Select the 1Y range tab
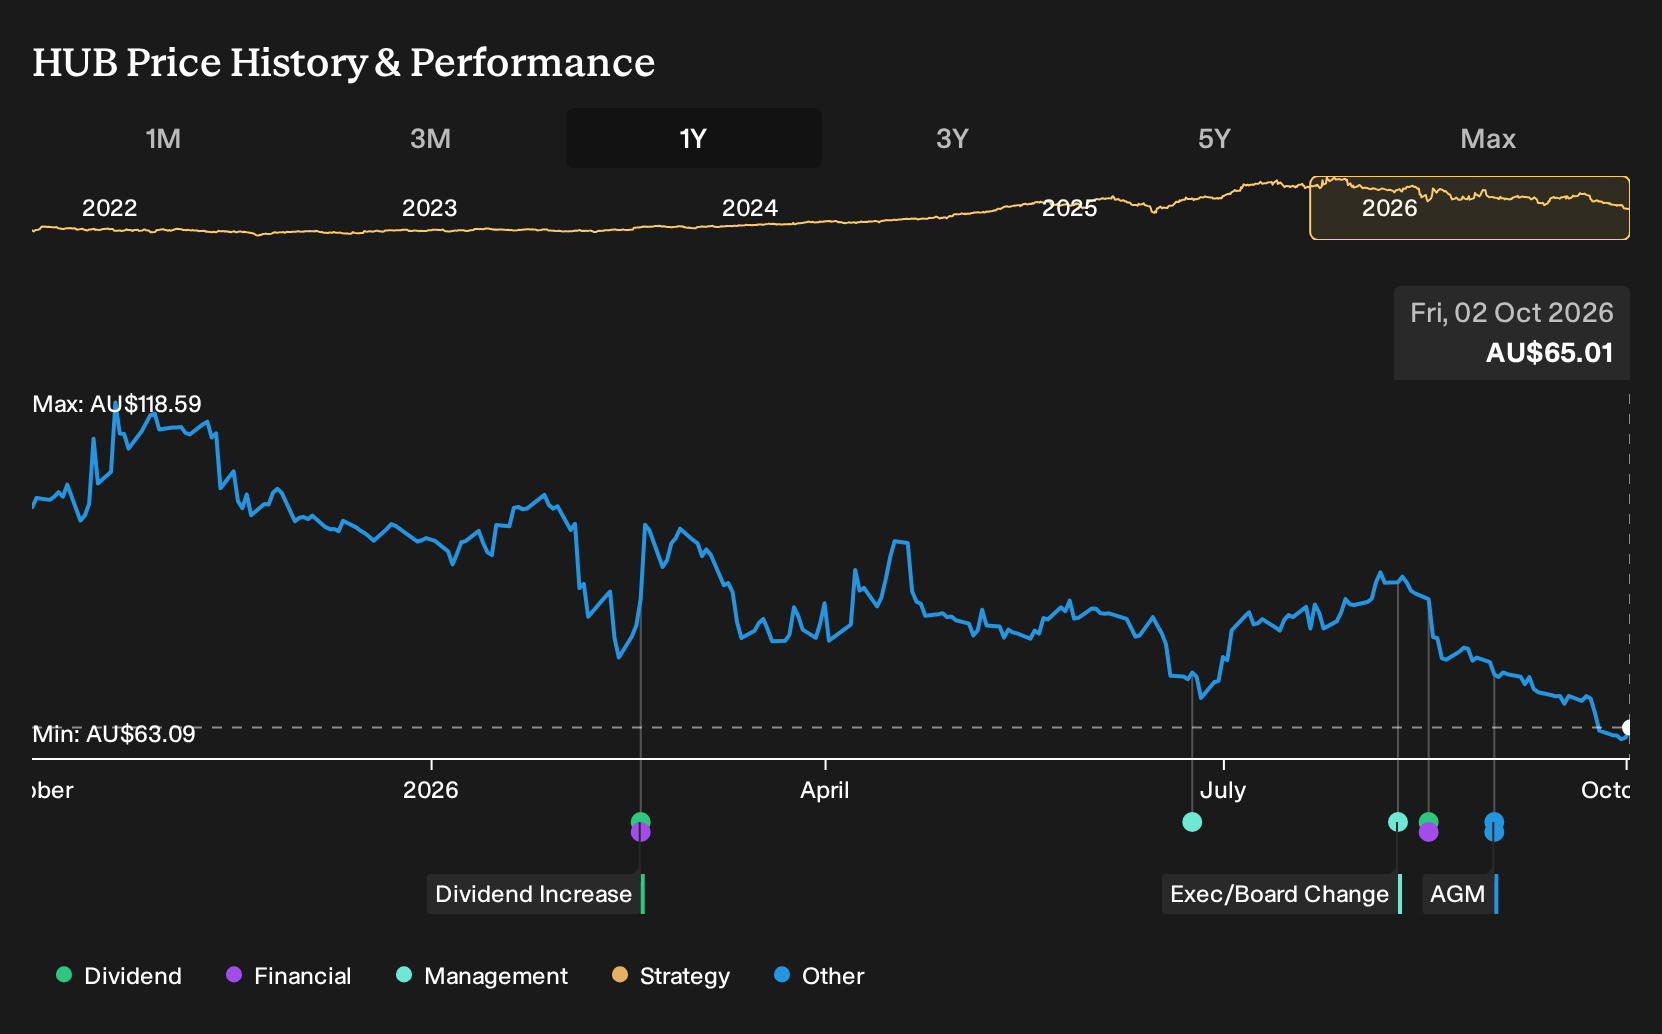Image resolution: width=1662 pixels, height=1034 pixels. click(x=694, y=138)
